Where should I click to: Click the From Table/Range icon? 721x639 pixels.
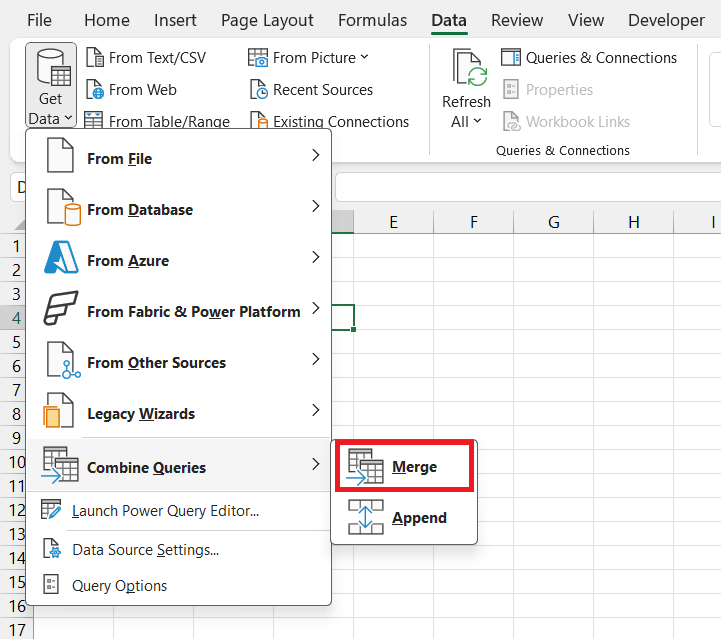pyautogui.click(x=94, y=120)
